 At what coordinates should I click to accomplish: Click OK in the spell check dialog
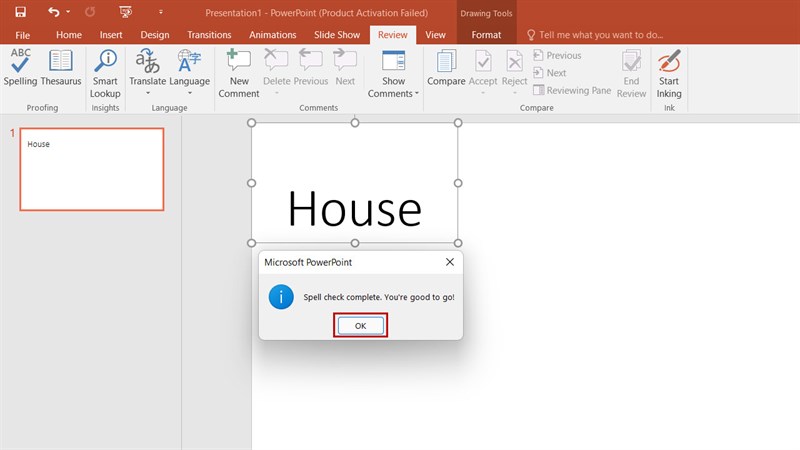point(360,326)
